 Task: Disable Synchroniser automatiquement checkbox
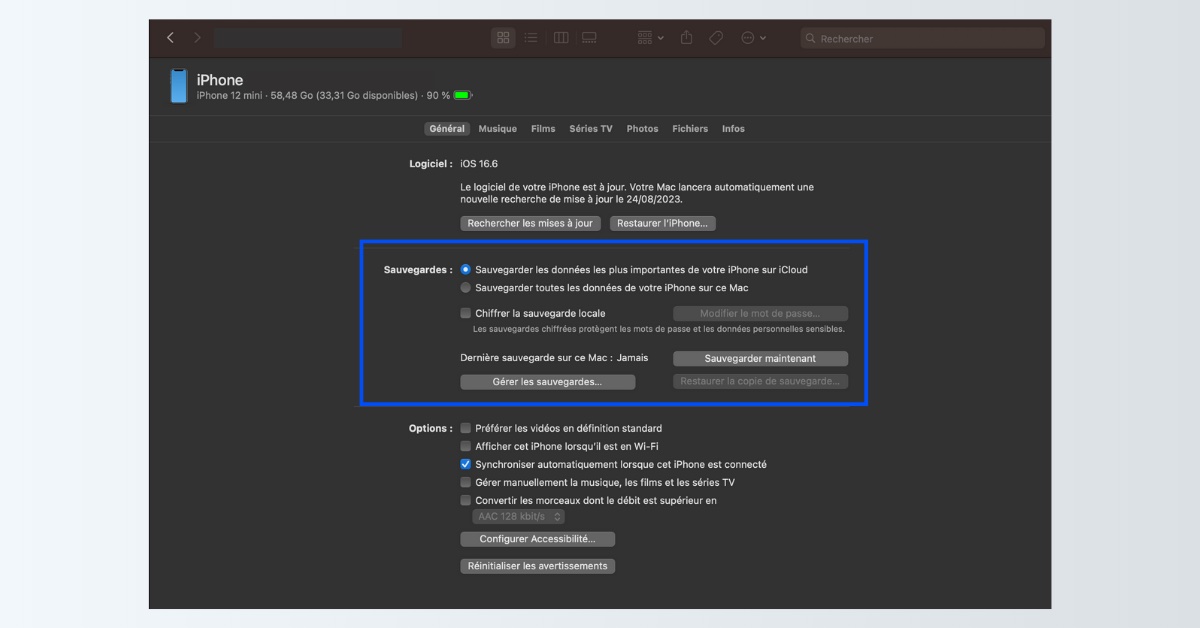[x=466, y=464]
